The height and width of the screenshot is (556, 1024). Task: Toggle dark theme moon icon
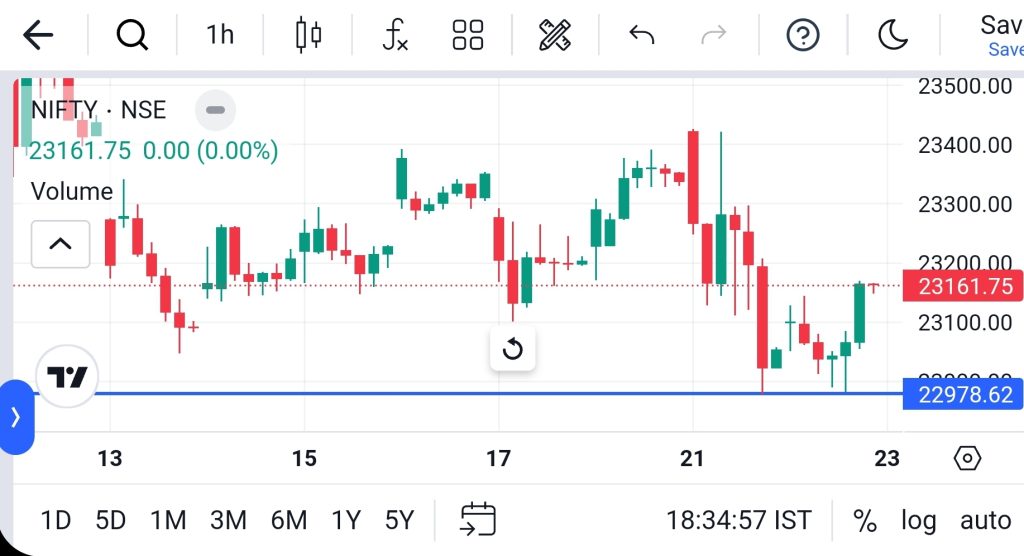(x=891, y=36)
